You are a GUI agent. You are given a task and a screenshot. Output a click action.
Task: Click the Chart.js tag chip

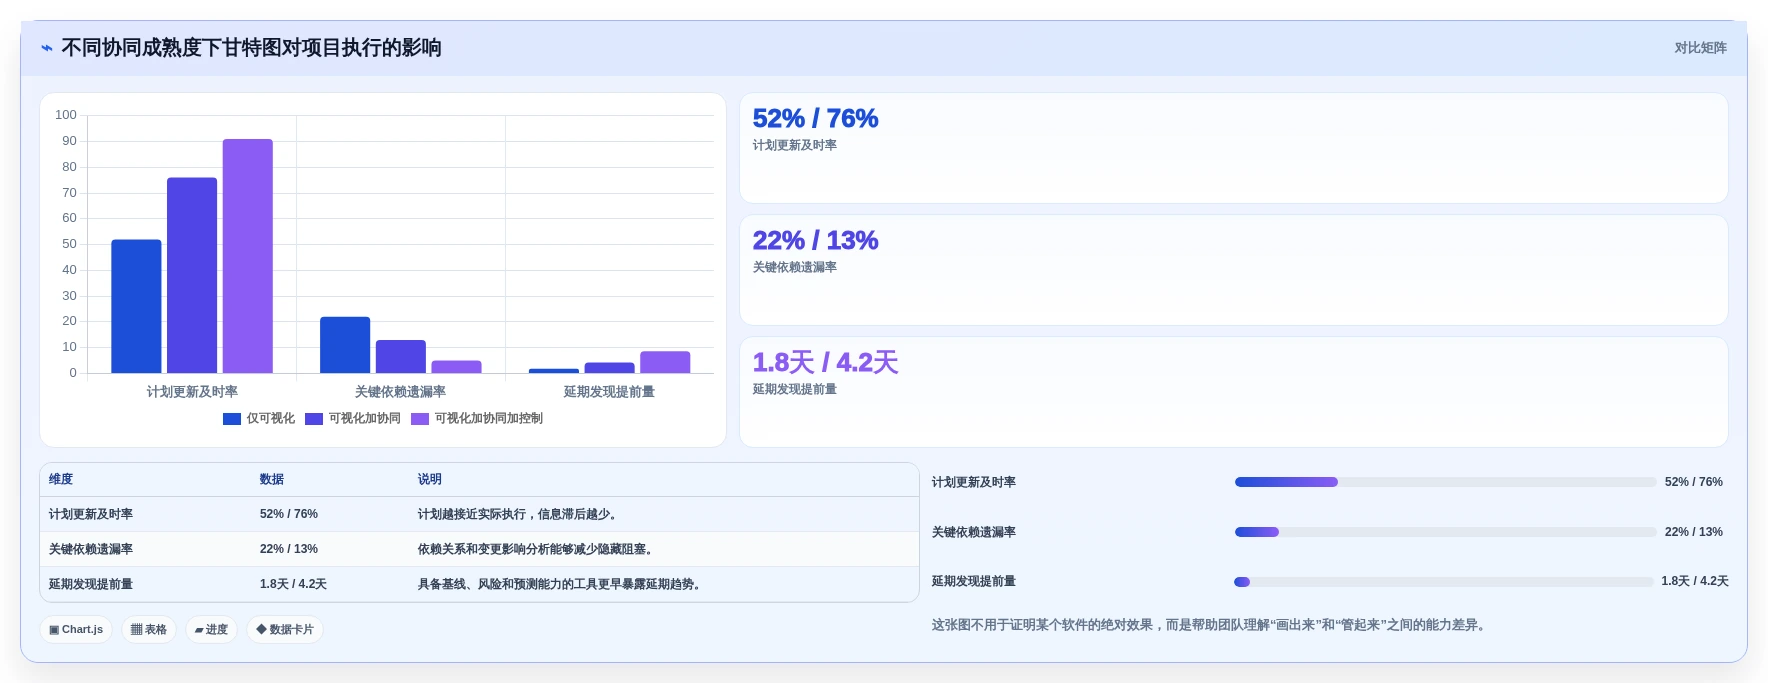point(76,630)
